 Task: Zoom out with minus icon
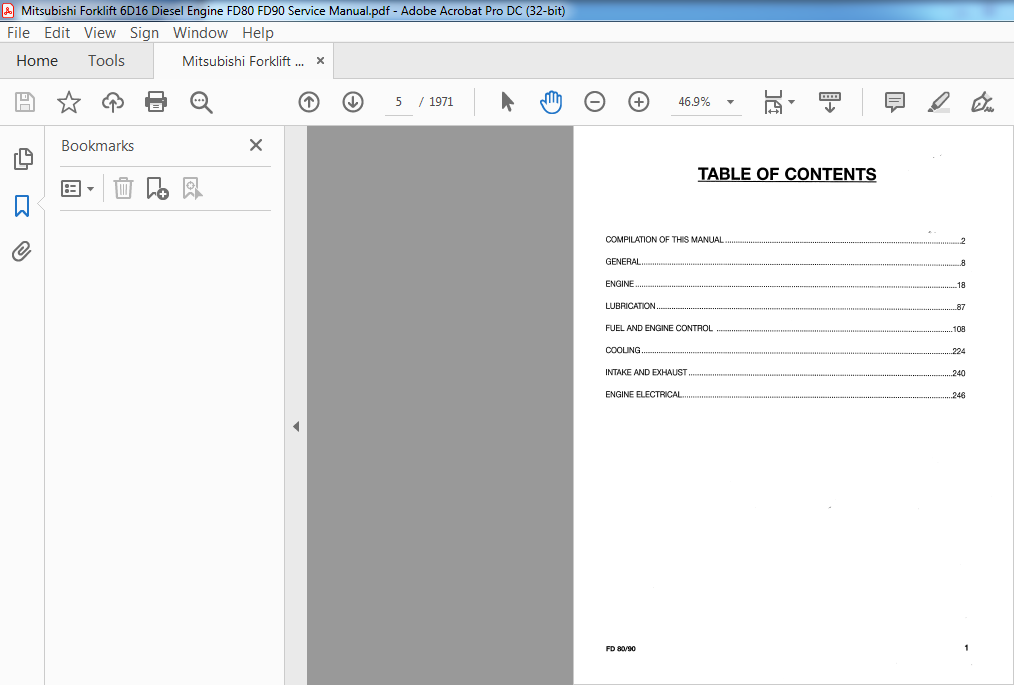point(594,102)
